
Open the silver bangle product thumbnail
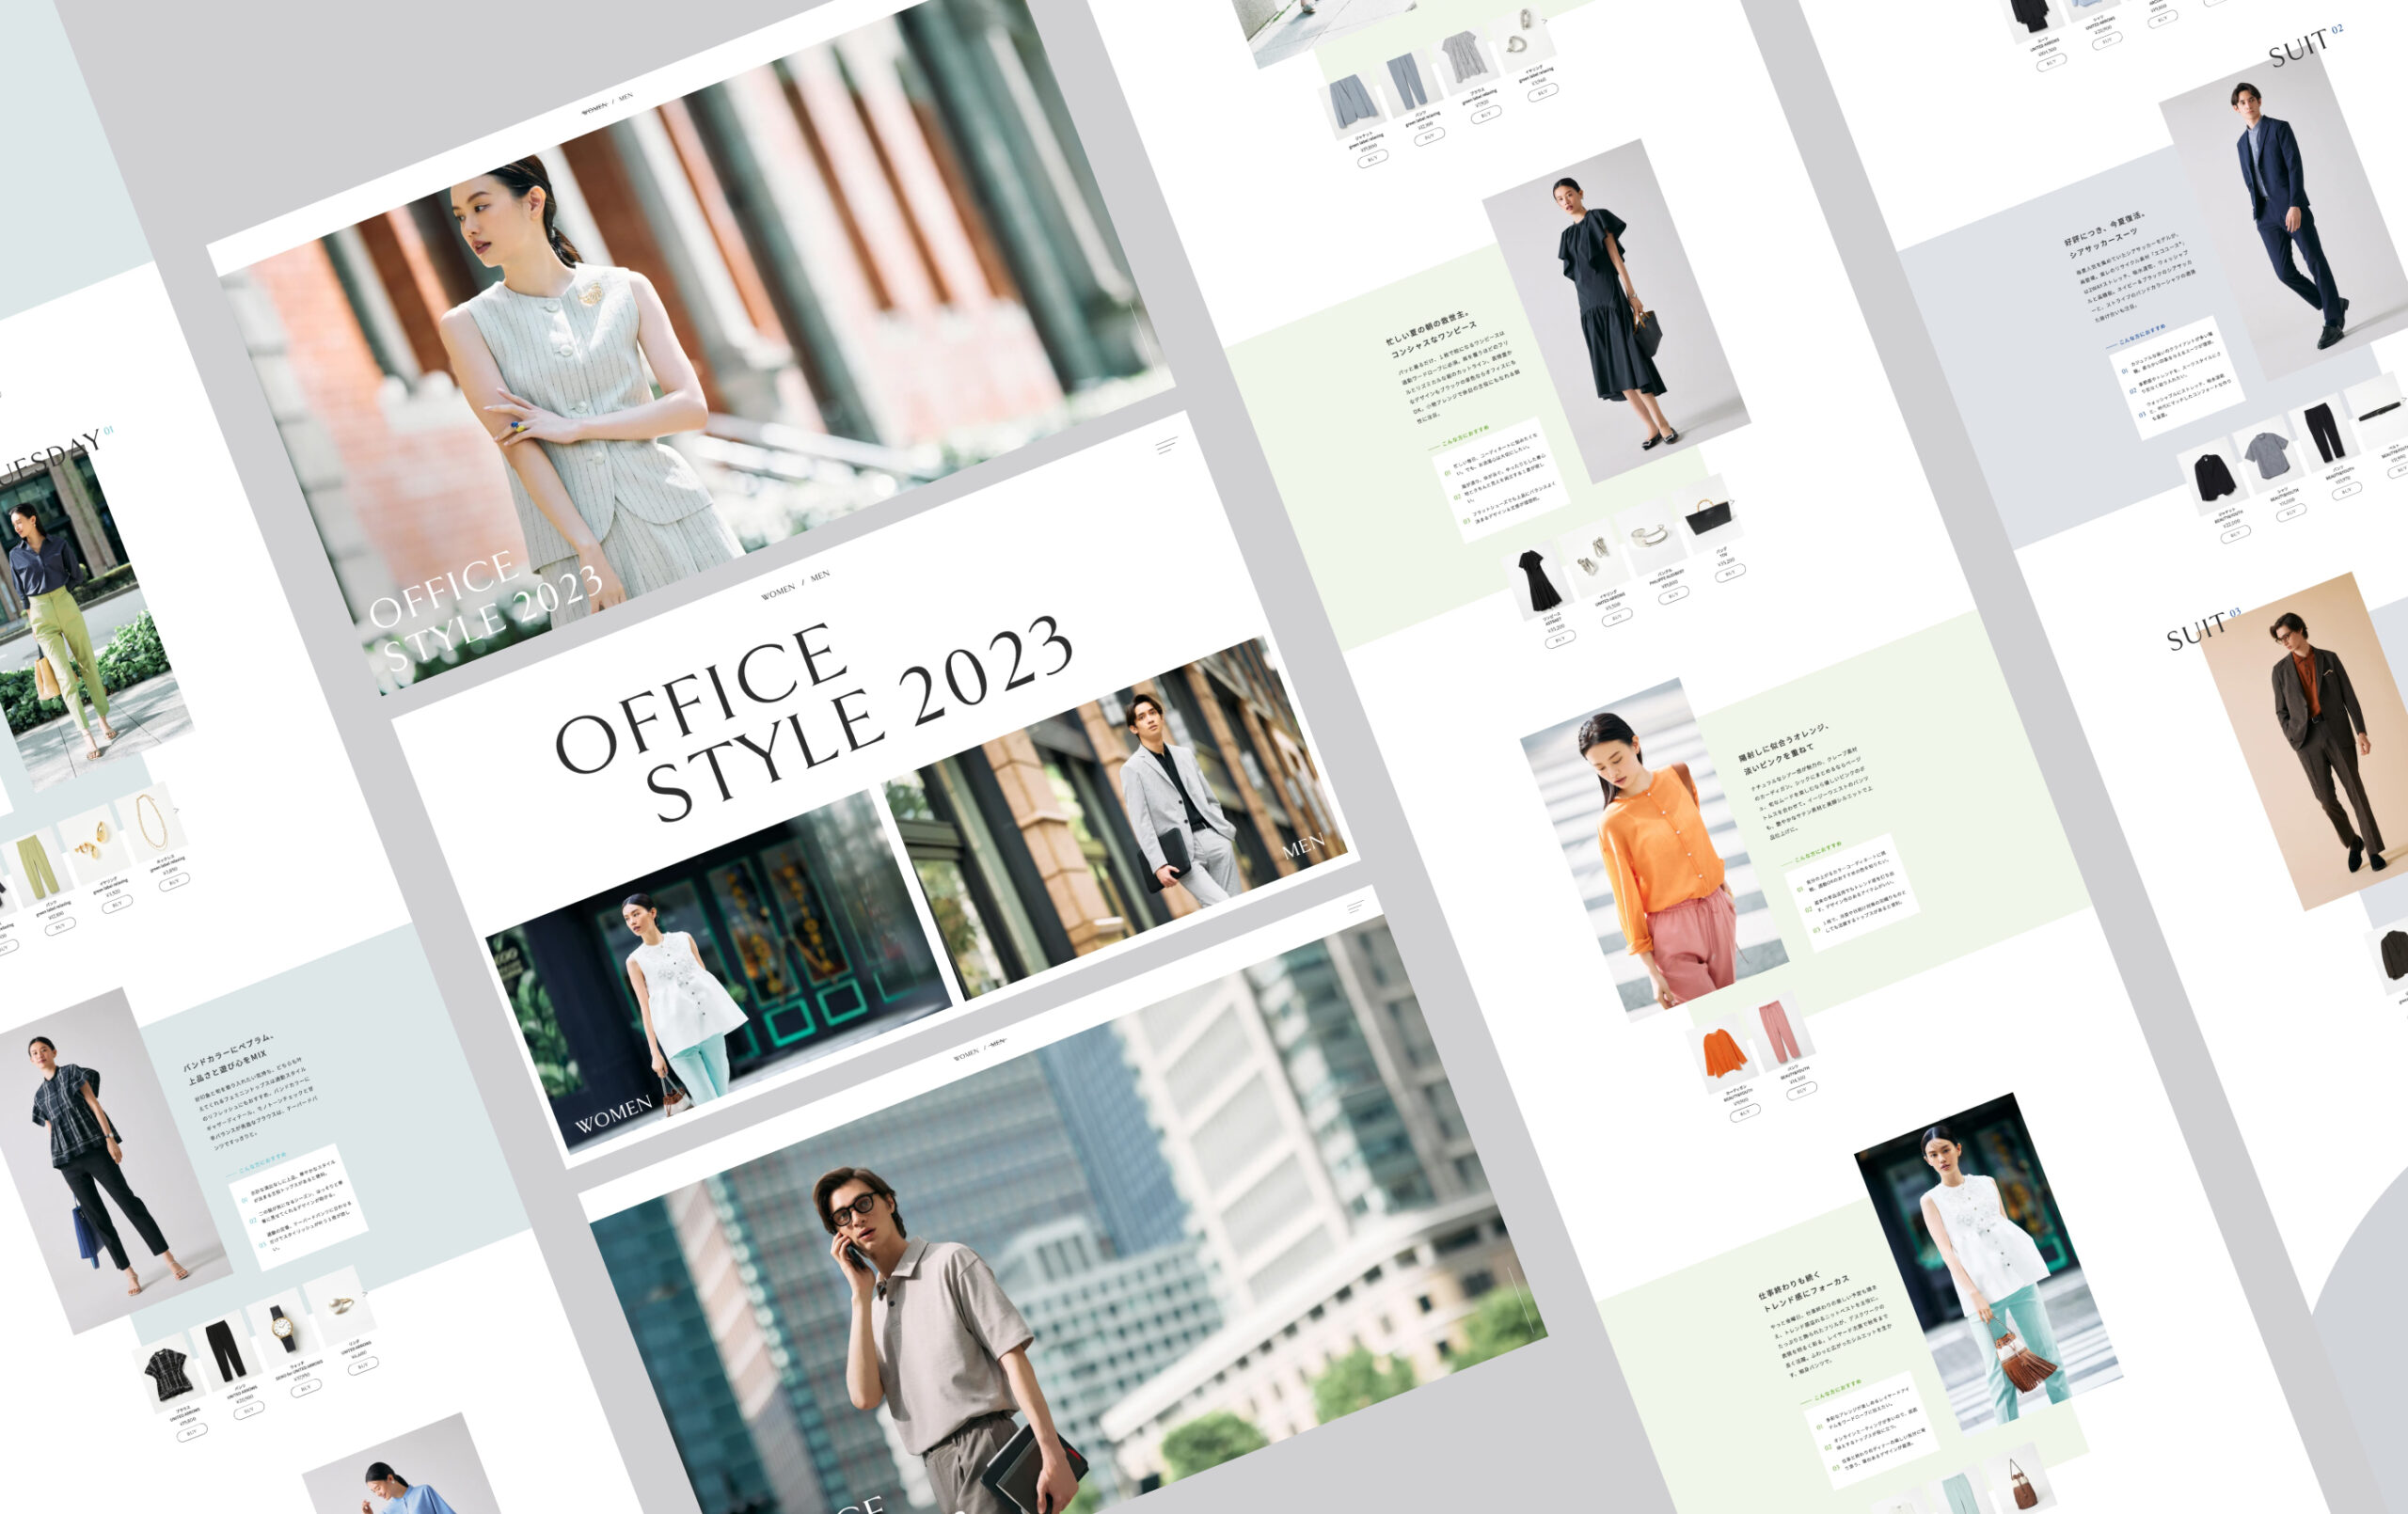pyautogui.click(x=1651, y=535)
